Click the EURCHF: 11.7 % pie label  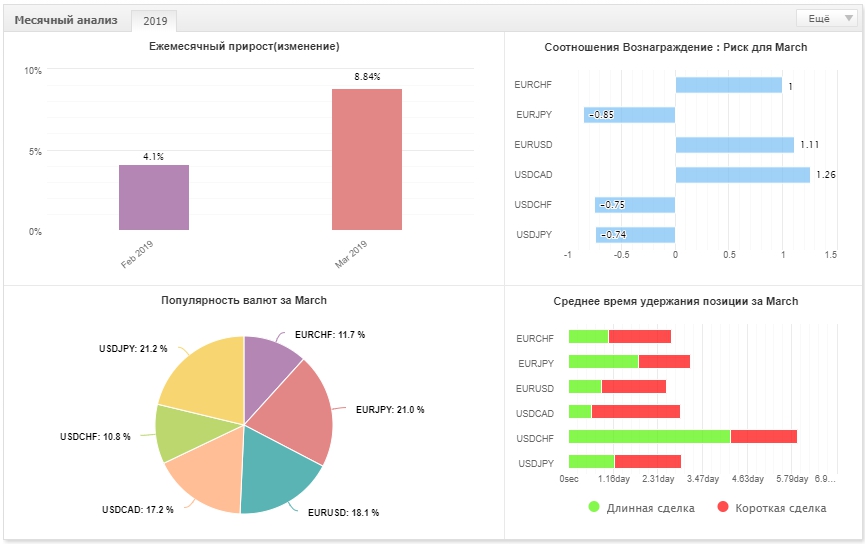330,335
